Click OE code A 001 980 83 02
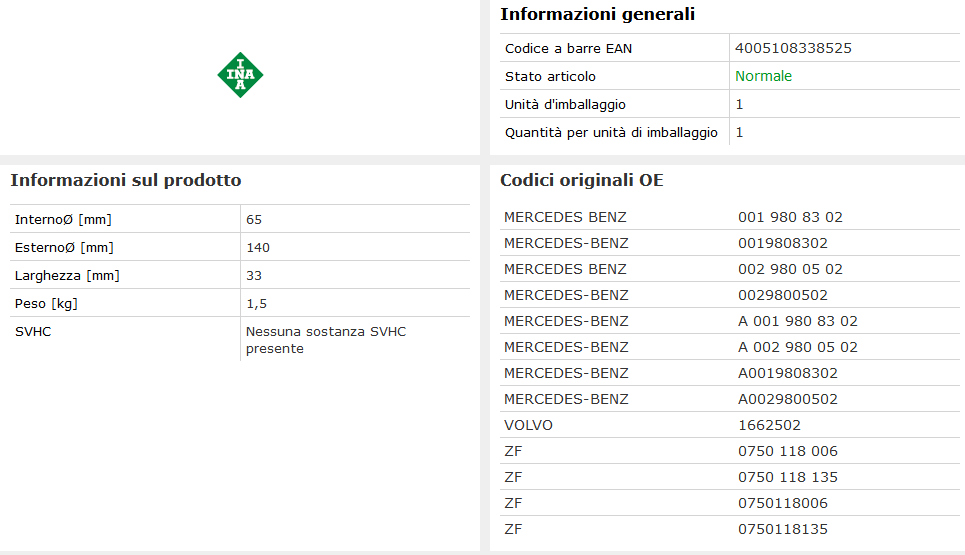Screen dimensions: 965x555 click(x=798, y=321)
